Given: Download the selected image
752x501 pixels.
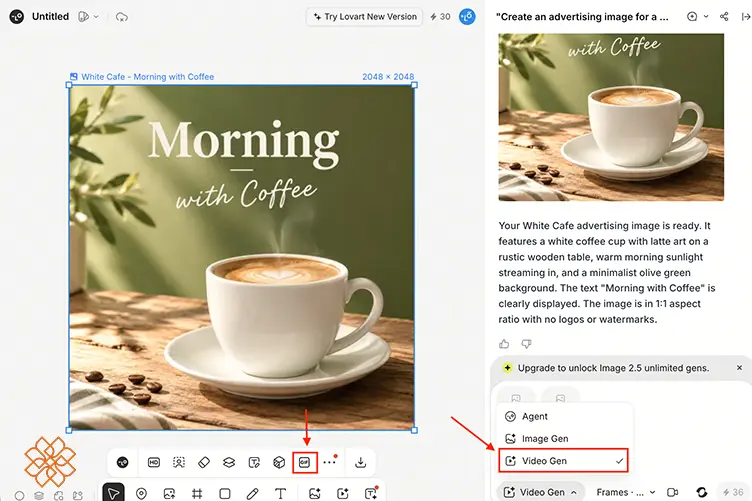Looking at the screenshot, I should click(361, 463).
